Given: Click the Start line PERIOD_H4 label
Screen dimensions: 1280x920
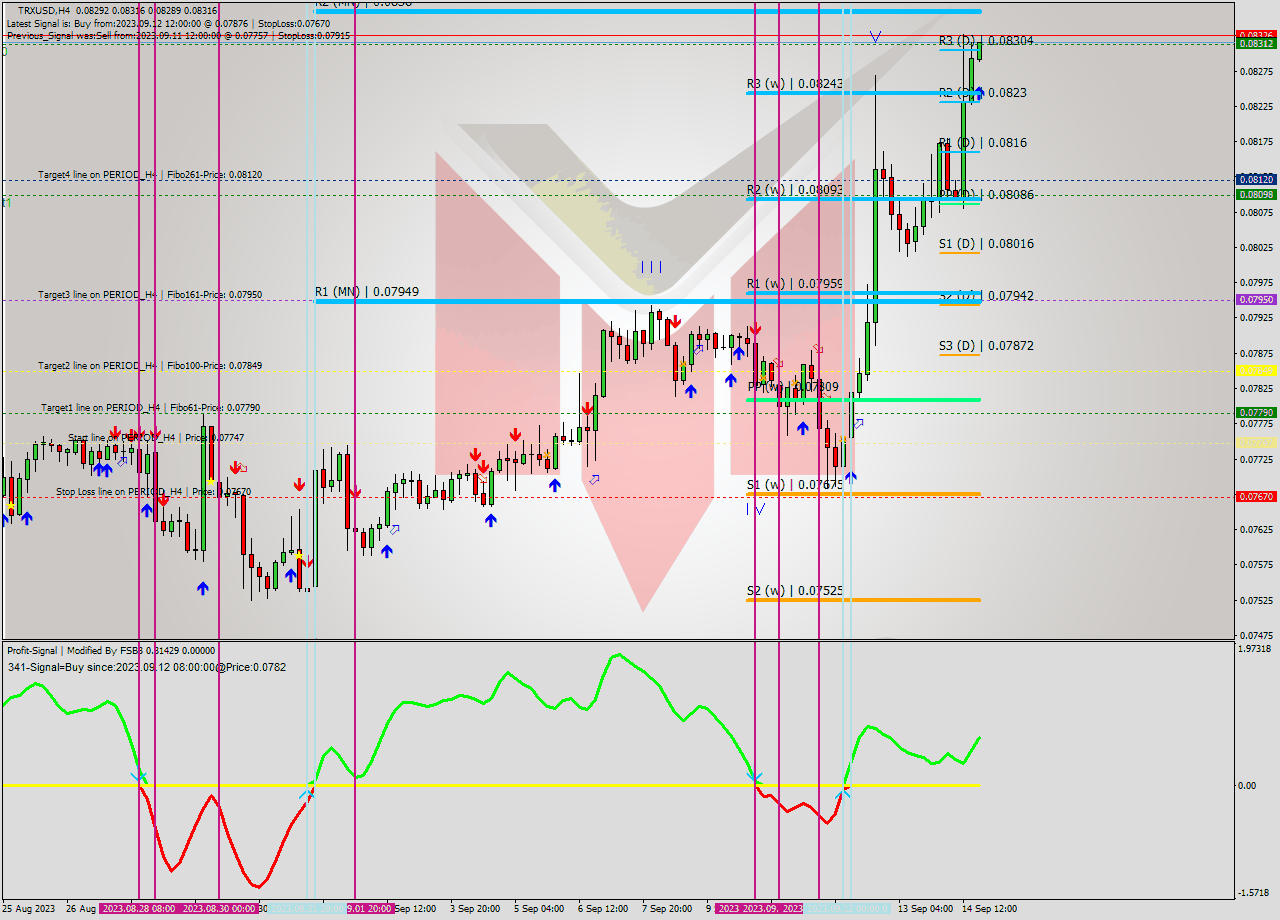Looking at the screenshot, I should (x=156, y=437).
